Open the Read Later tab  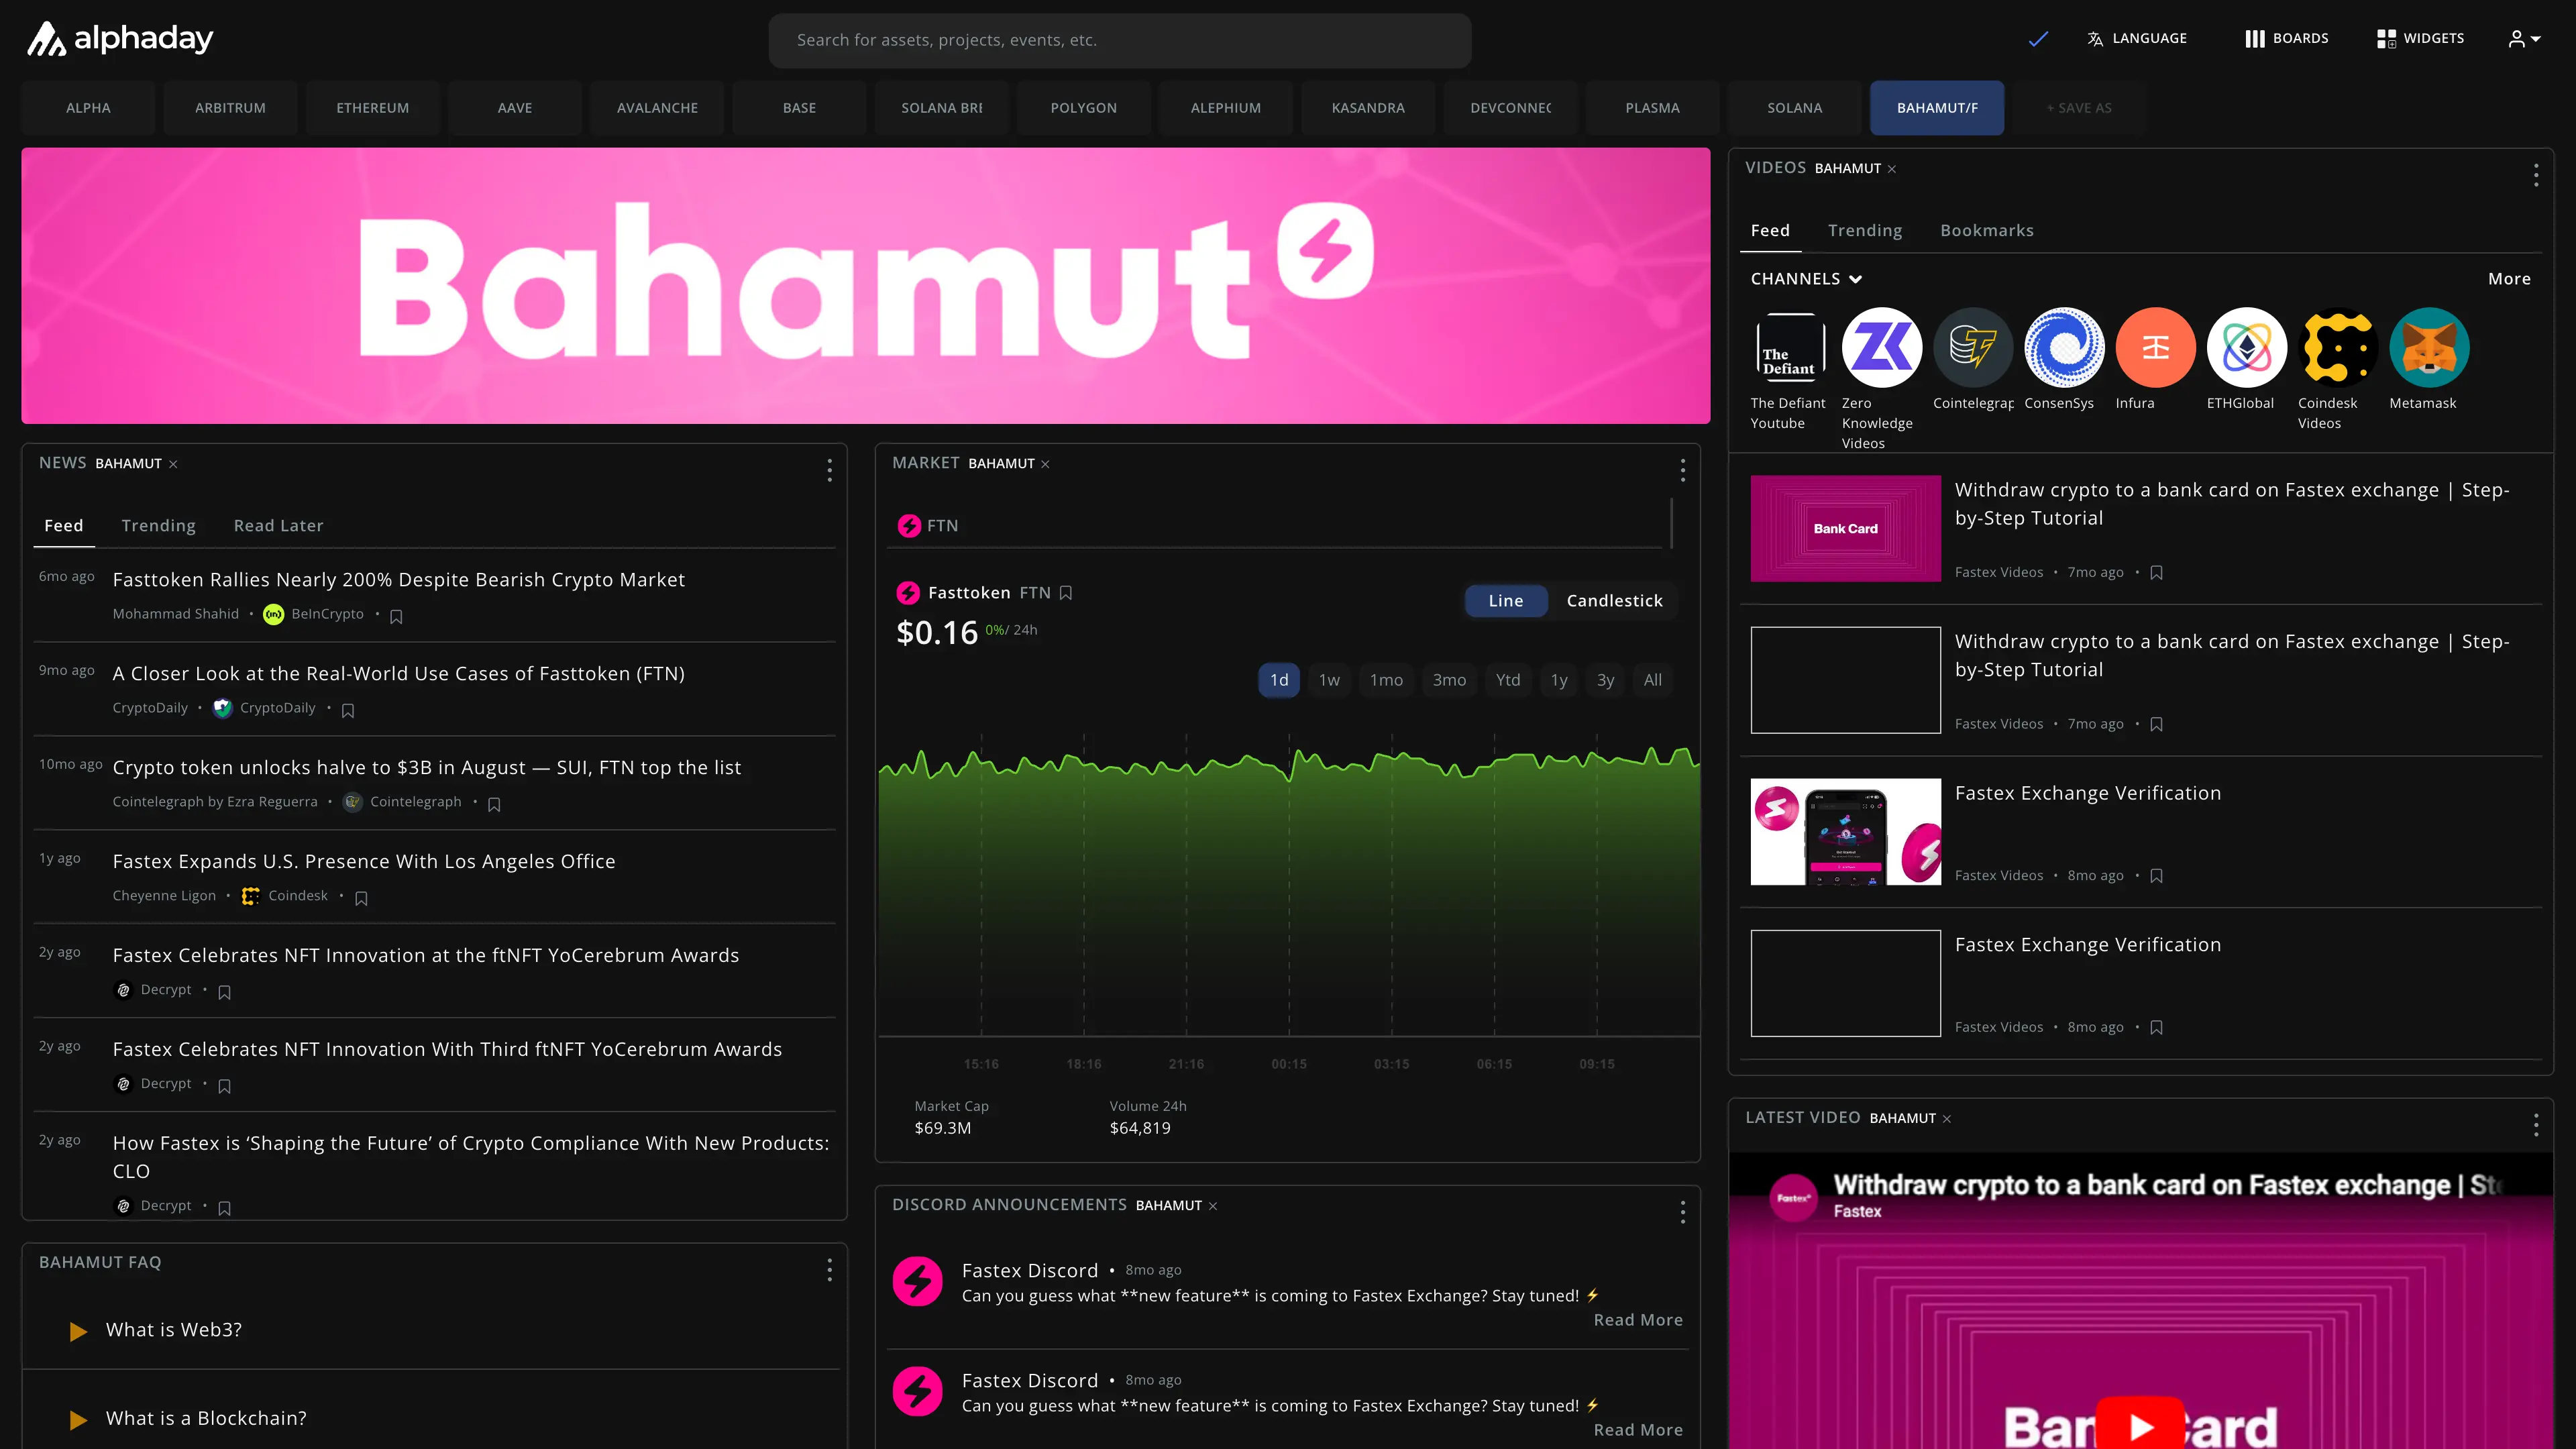click(278, 526)
